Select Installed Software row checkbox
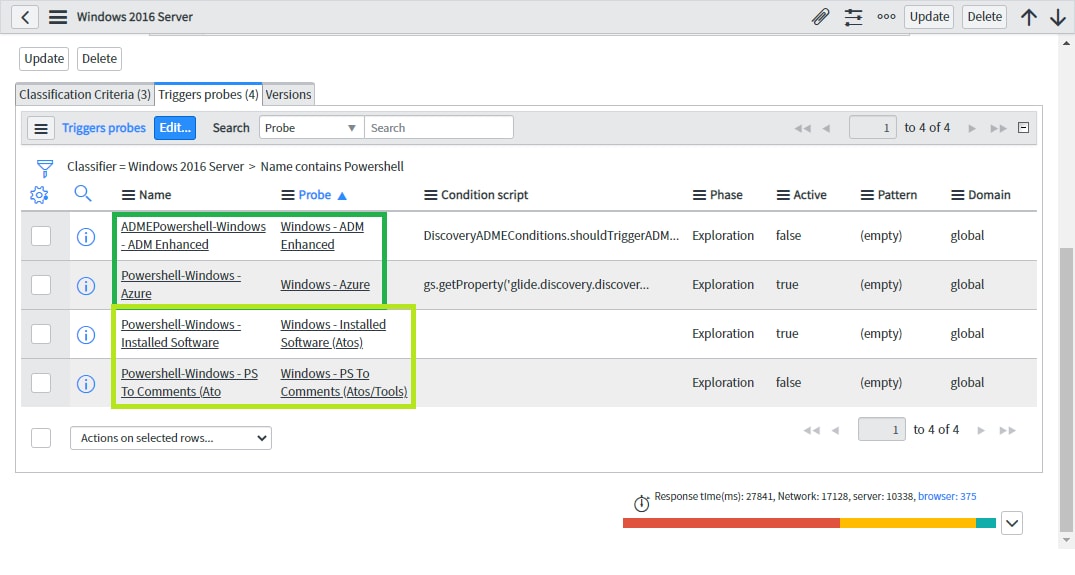Screen dimensions: 1075x575 pyautogui.click(x=41, y=334)
